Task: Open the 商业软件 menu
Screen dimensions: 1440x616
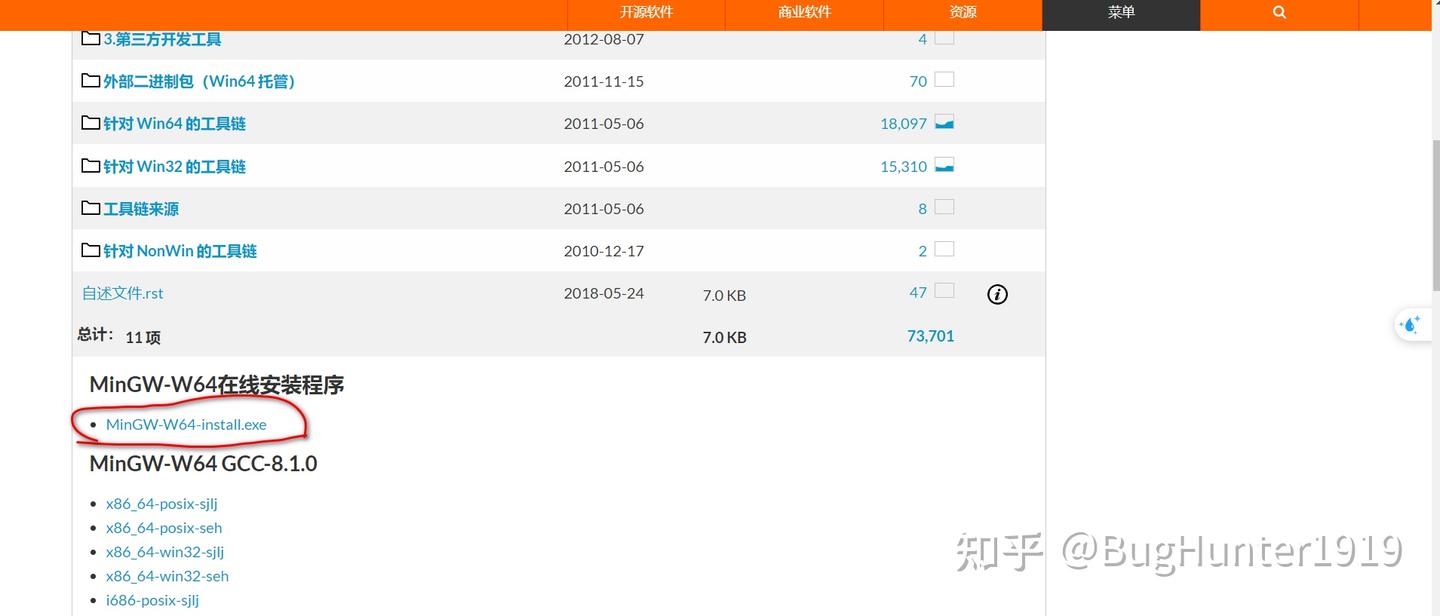Action: click(x=804, y=13)
